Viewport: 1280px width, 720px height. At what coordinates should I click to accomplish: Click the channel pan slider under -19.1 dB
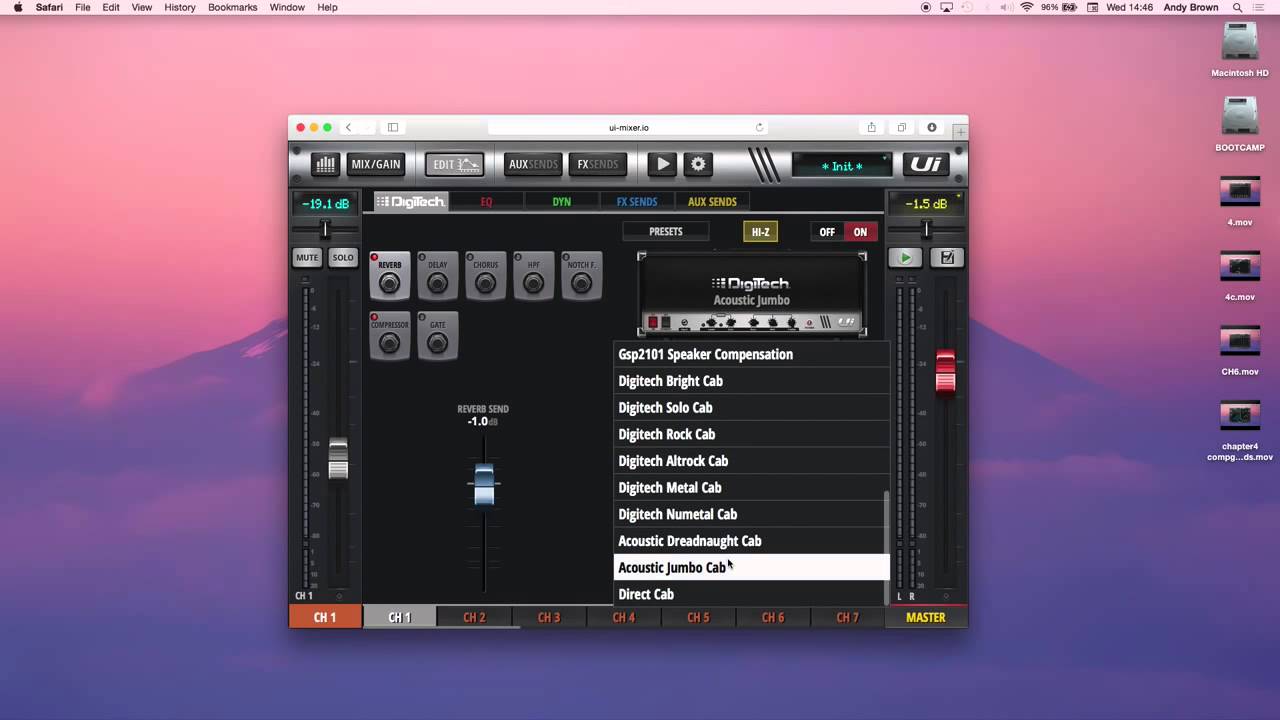pos(324,230)
